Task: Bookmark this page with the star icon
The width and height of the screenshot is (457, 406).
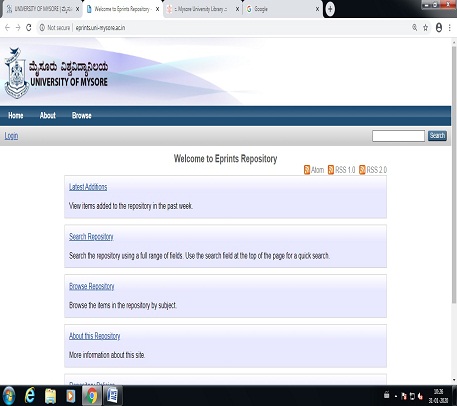Action: (x=425, y=28)
